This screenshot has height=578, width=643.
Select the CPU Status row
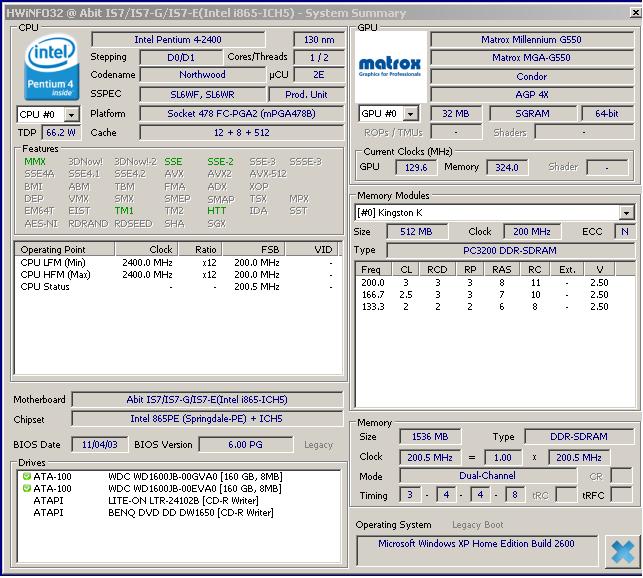click(x=178, y=286)
